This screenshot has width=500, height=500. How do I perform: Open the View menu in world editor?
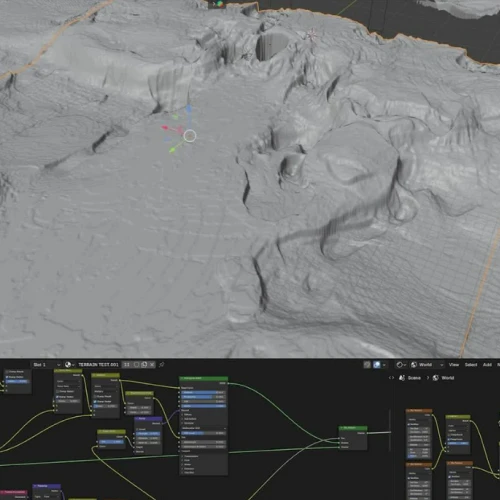point(454,365)
